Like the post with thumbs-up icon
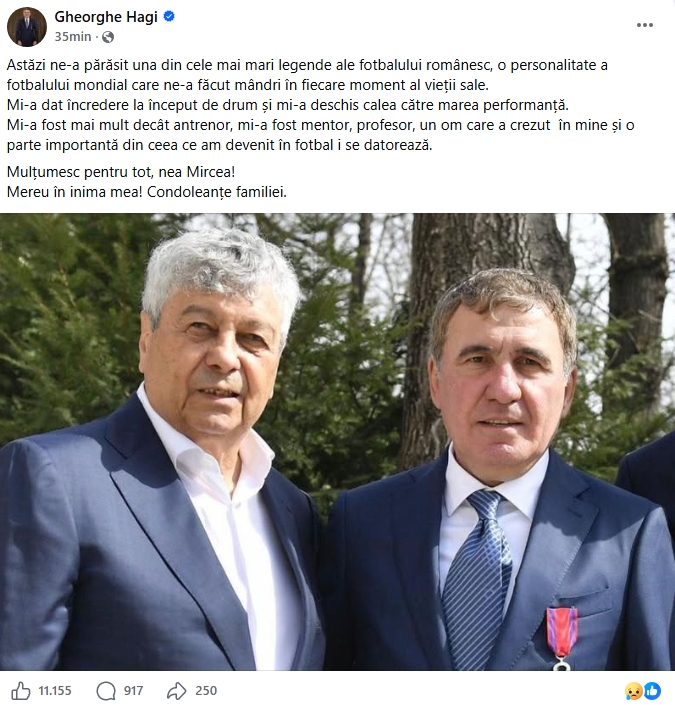675x705 pixels. pos(21,691)
